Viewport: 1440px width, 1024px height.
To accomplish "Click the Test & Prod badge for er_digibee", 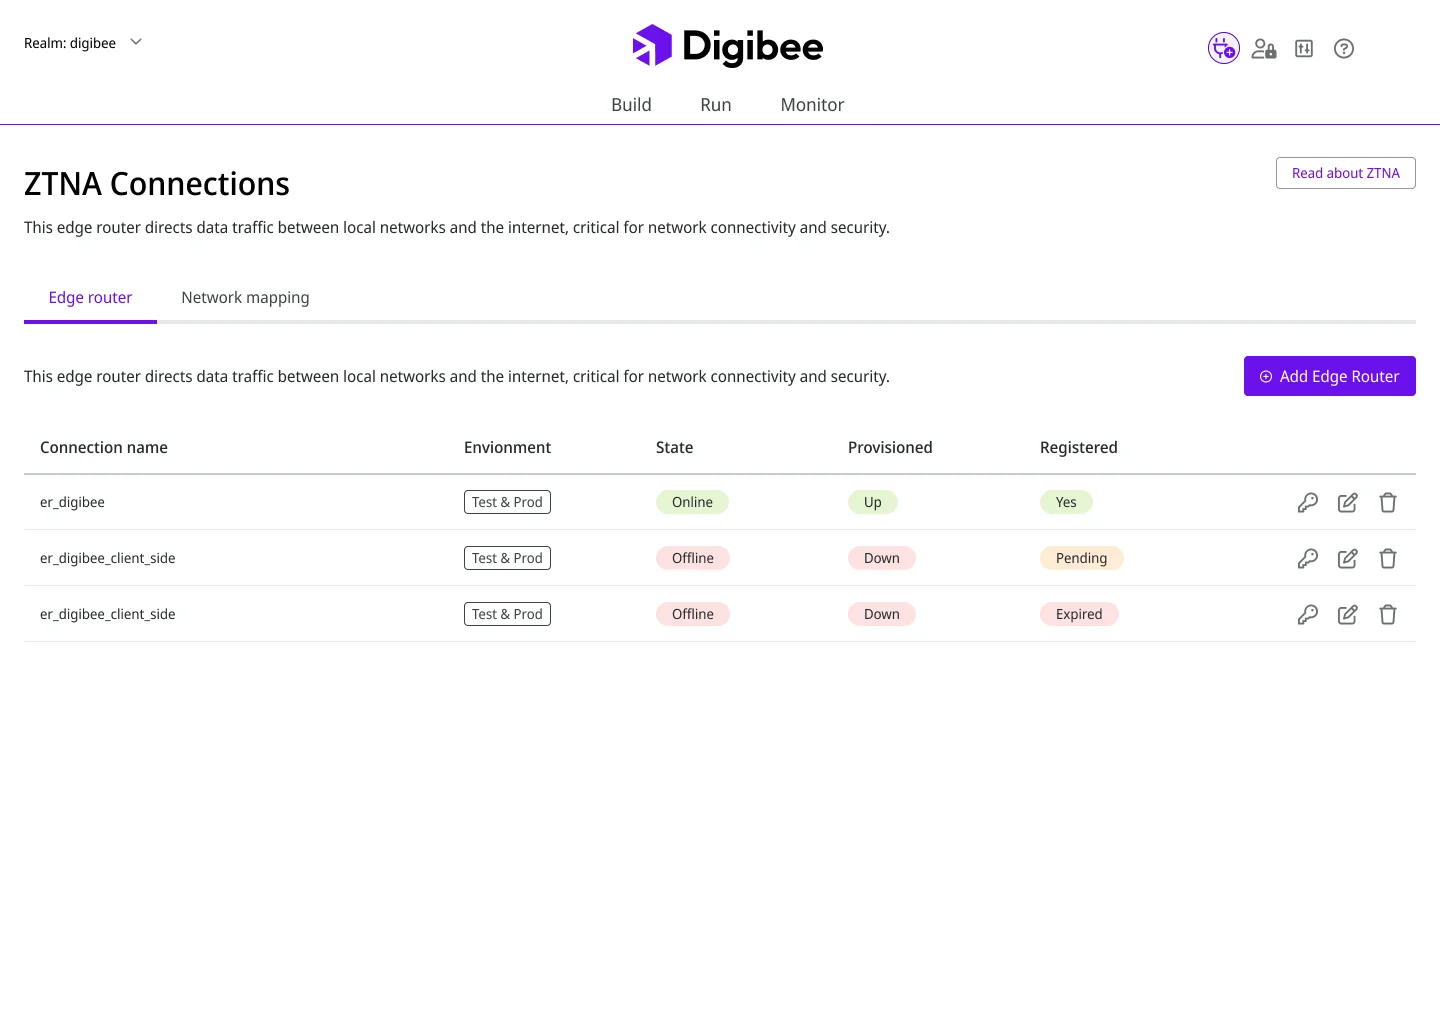I will [x=507, y=502].
